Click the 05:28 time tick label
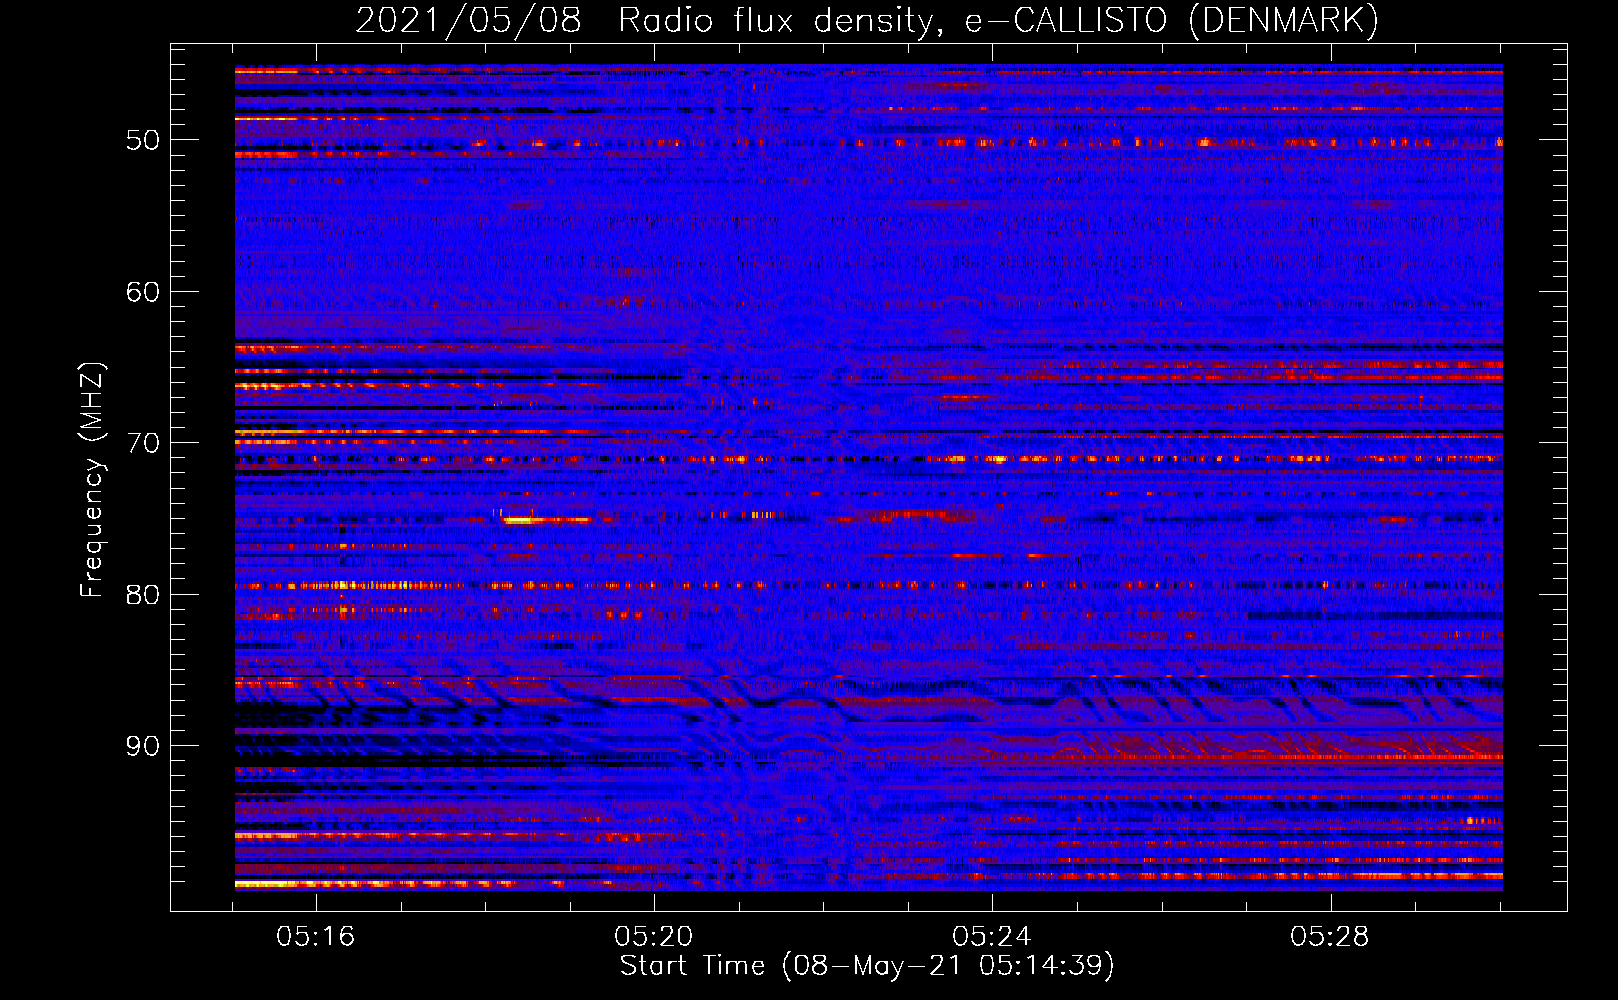Screen dimensions: 1618x1000 pos(1330,937)
